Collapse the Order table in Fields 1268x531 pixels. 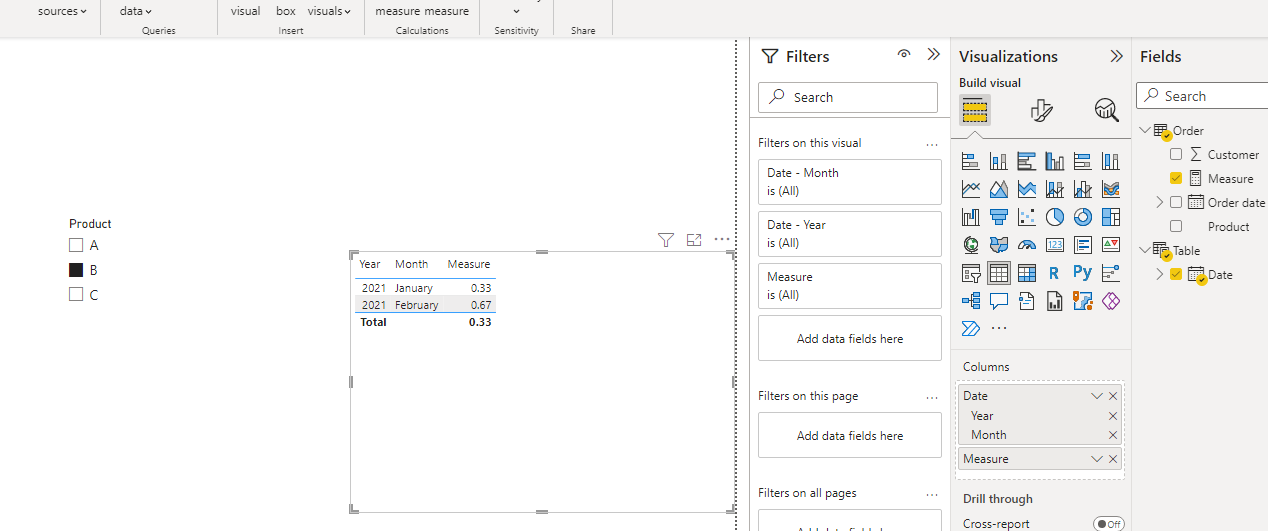click(x=1145, y=130)
